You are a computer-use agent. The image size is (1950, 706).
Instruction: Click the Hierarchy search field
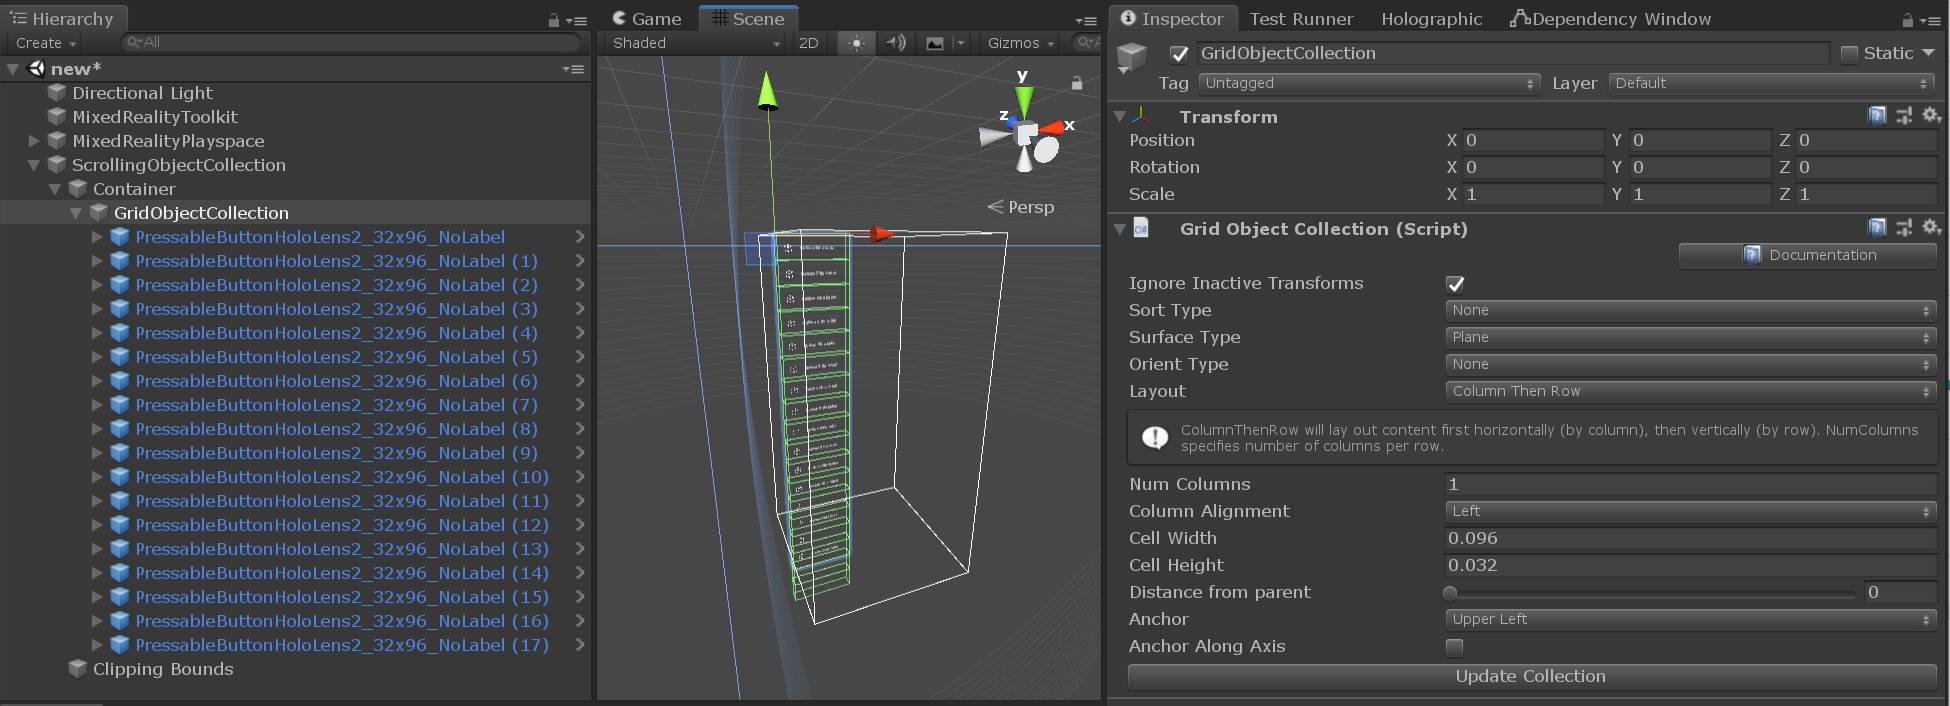(351, 42)
